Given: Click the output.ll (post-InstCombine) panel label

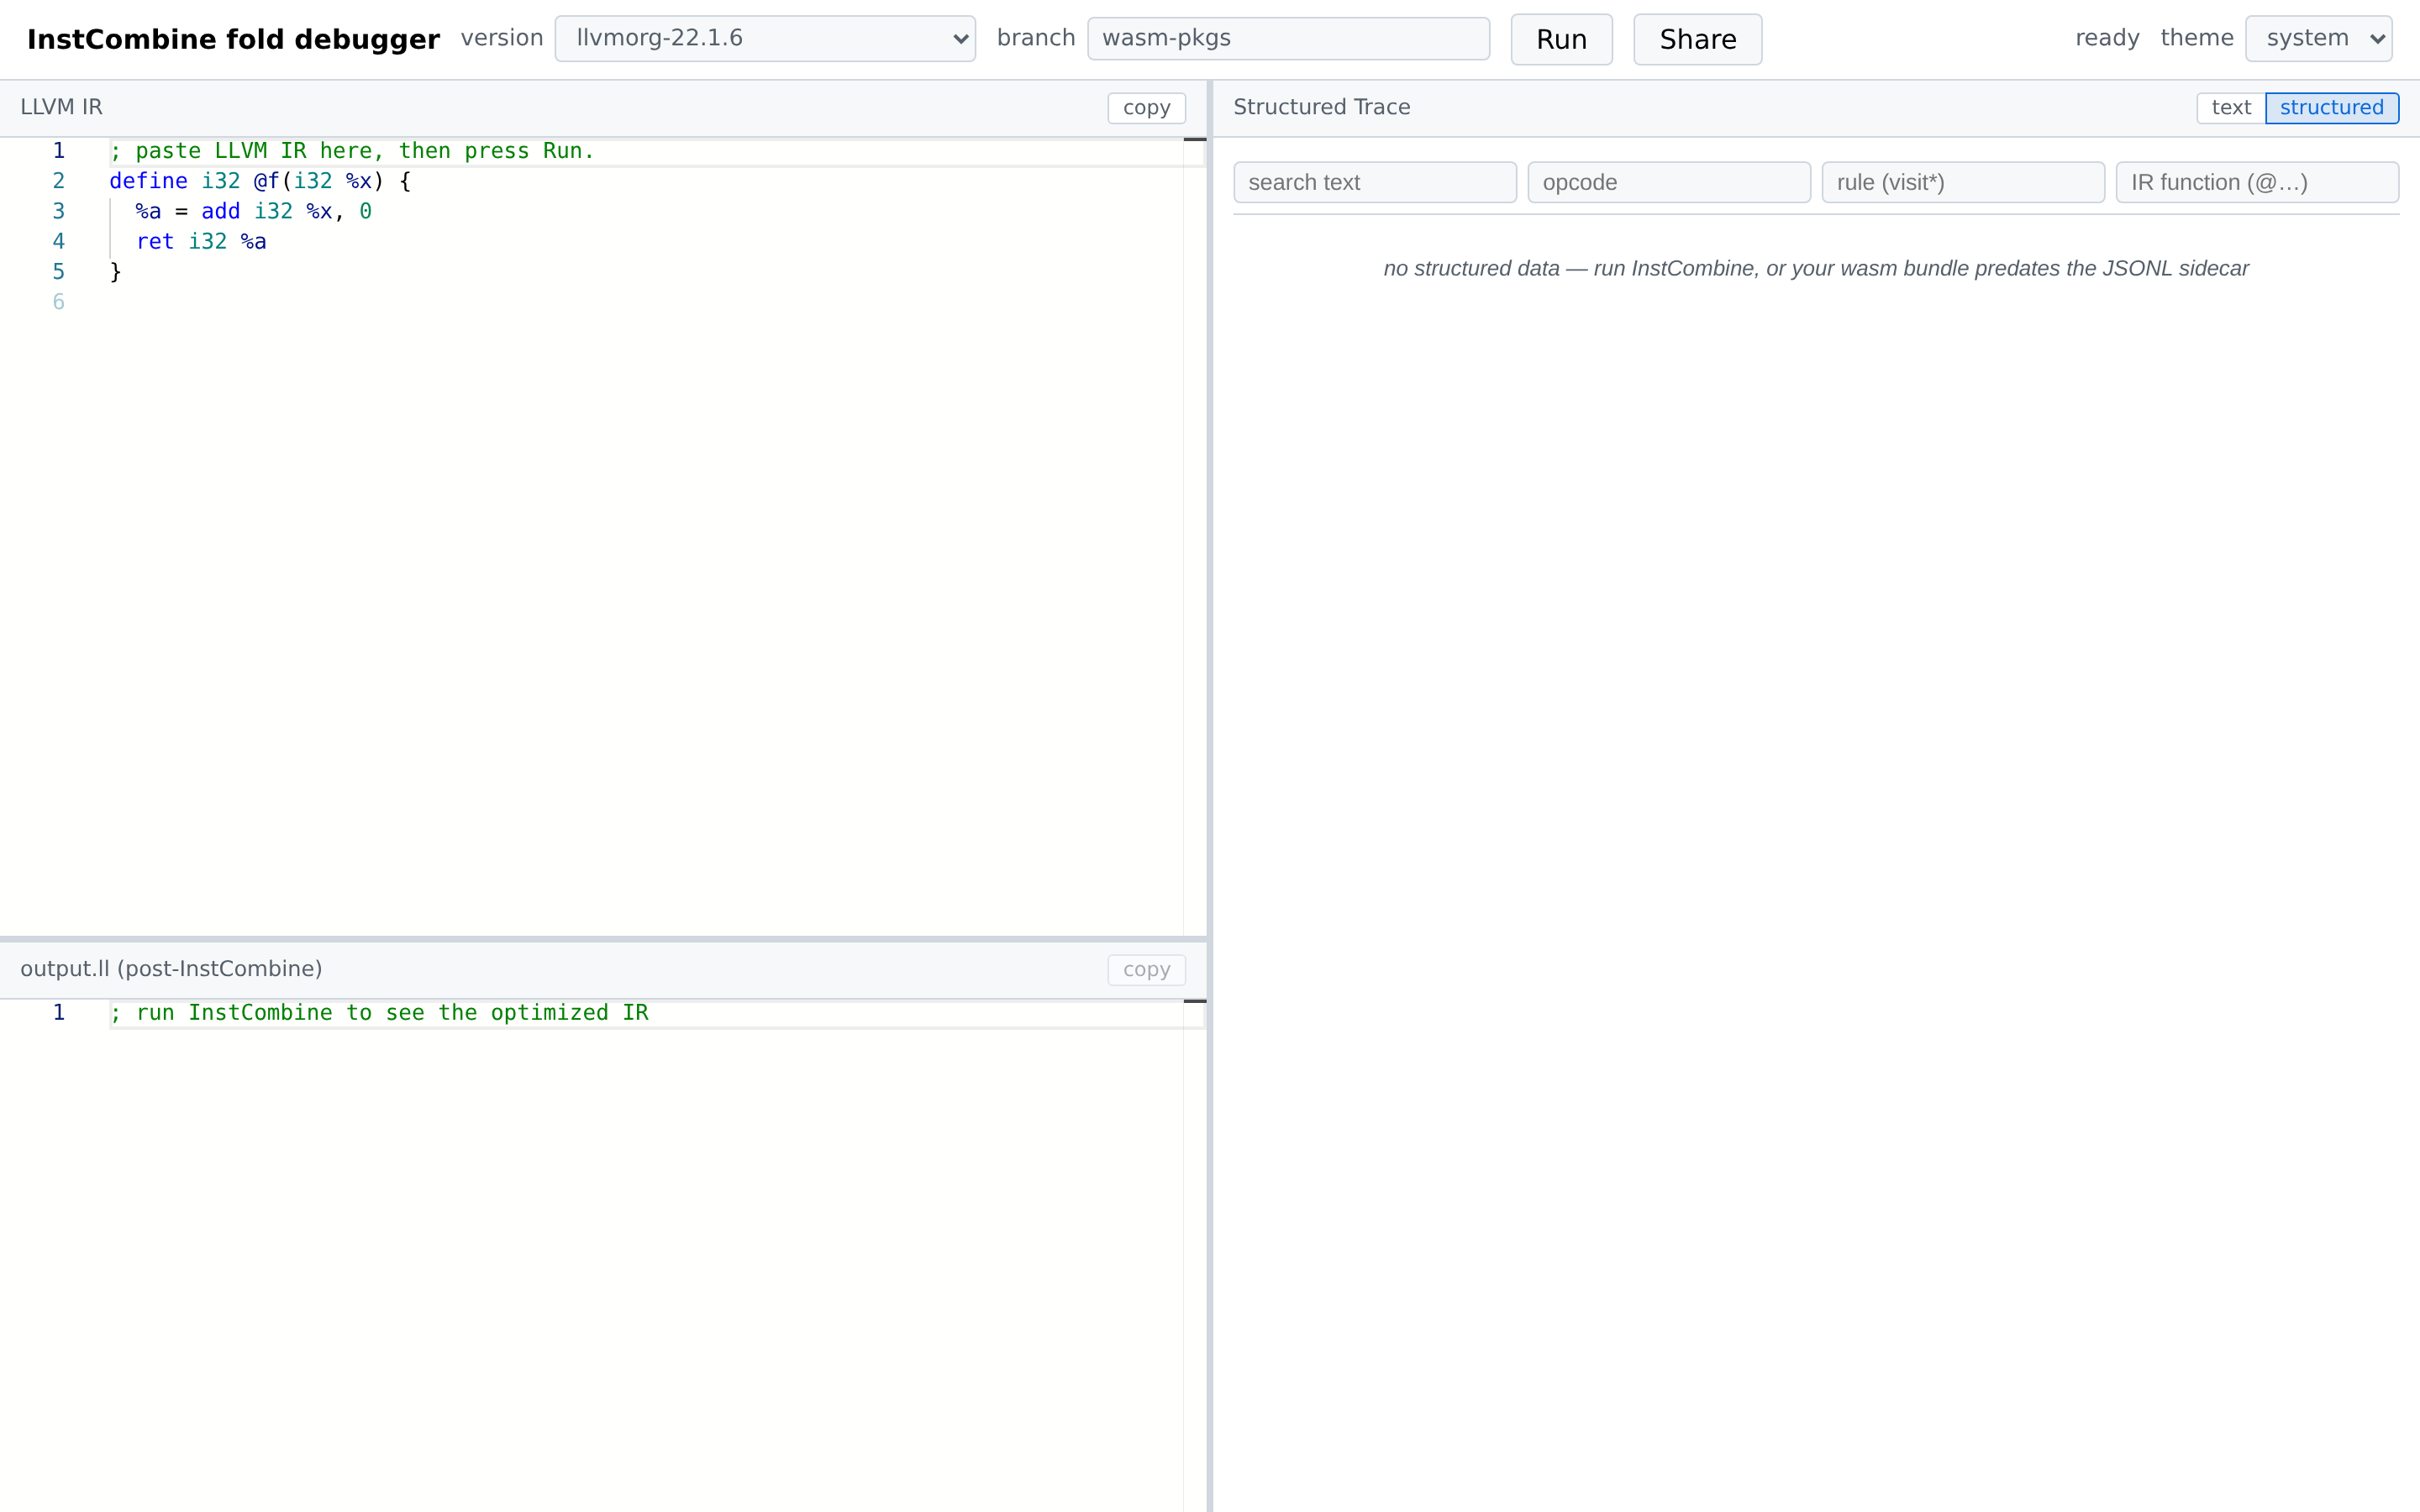Looking at the screenshot, I should click(x=171, y=969).
